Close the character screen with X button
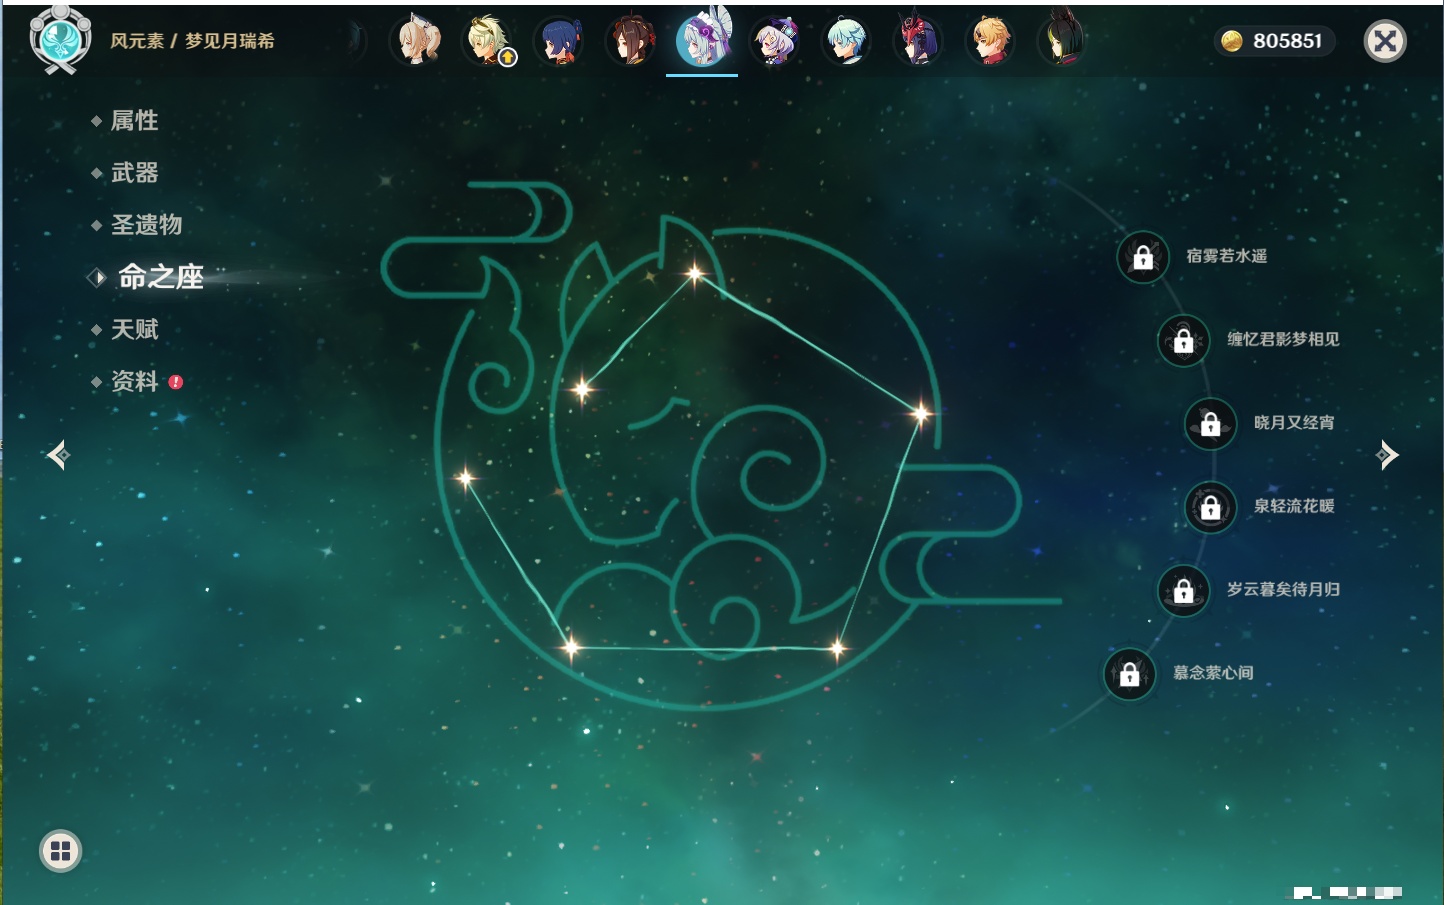Screen dimensions: 1444x905 point(1386,41)
